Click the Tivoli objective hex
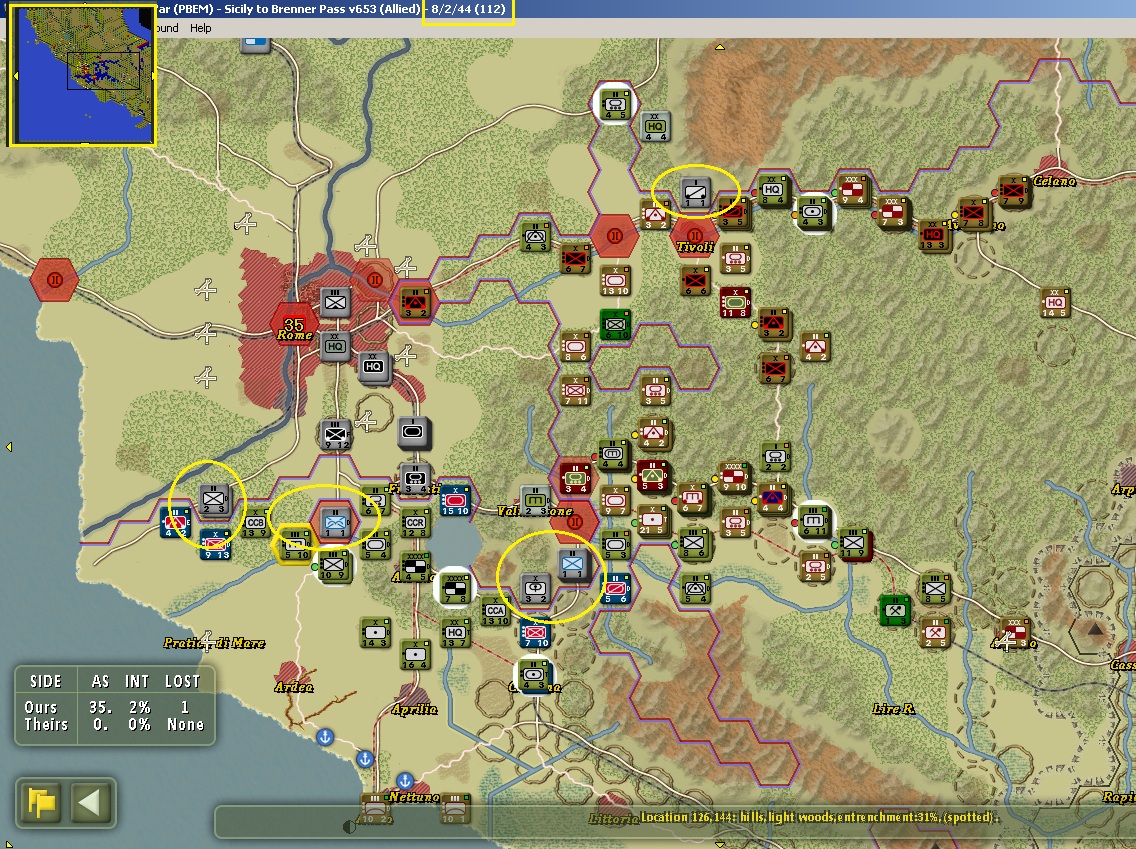Screen dimensions: 1136x849 [x=694, y=236]
